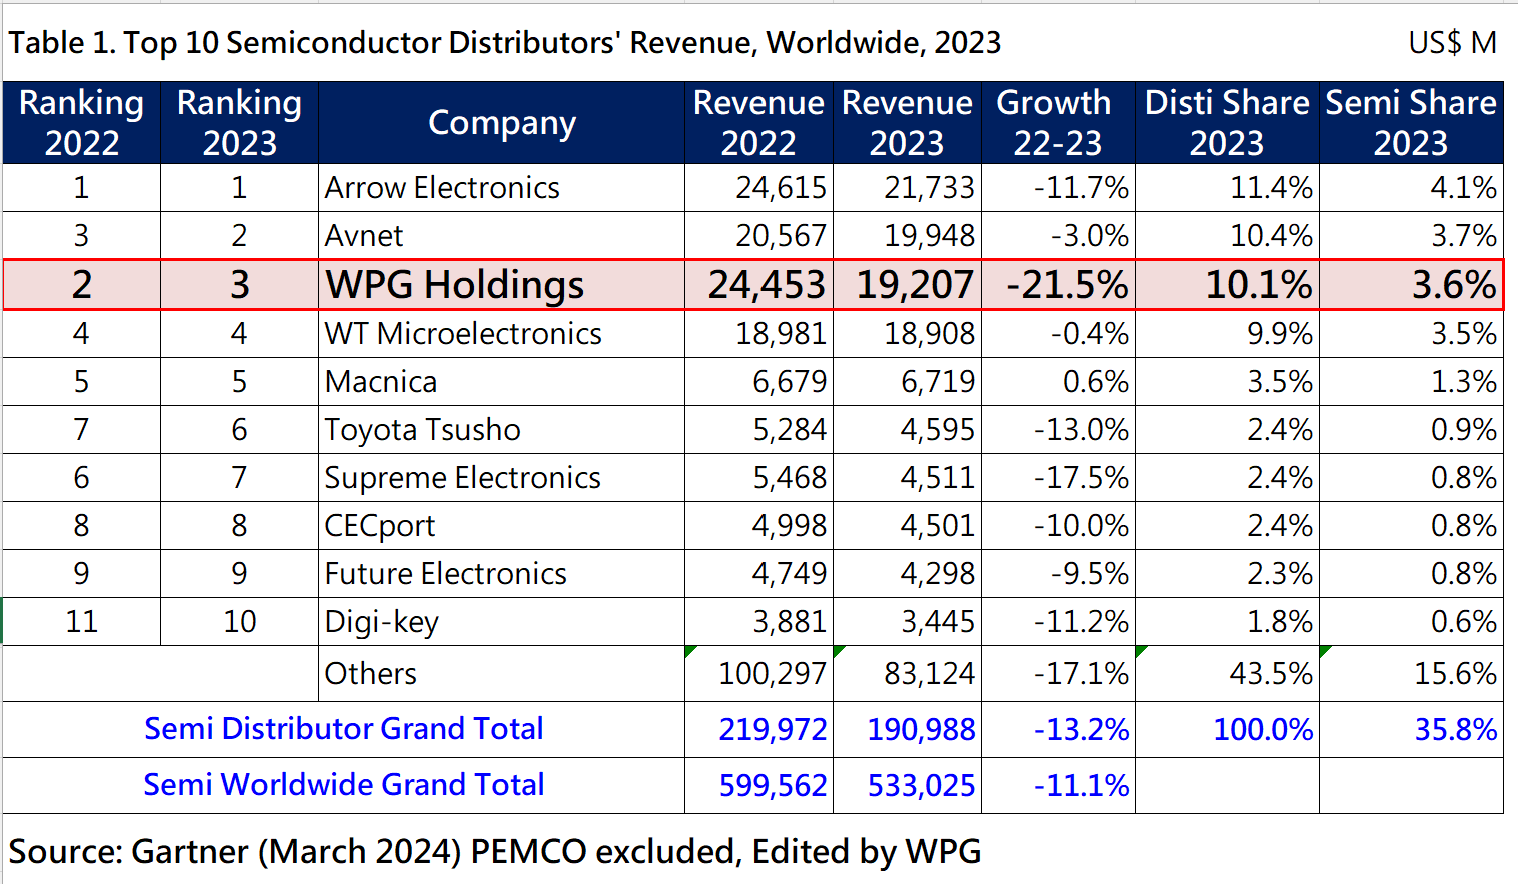1518x884 pixels.
Task: Select the Growth 22-23 column header
Action: [x=1057, y=123]
